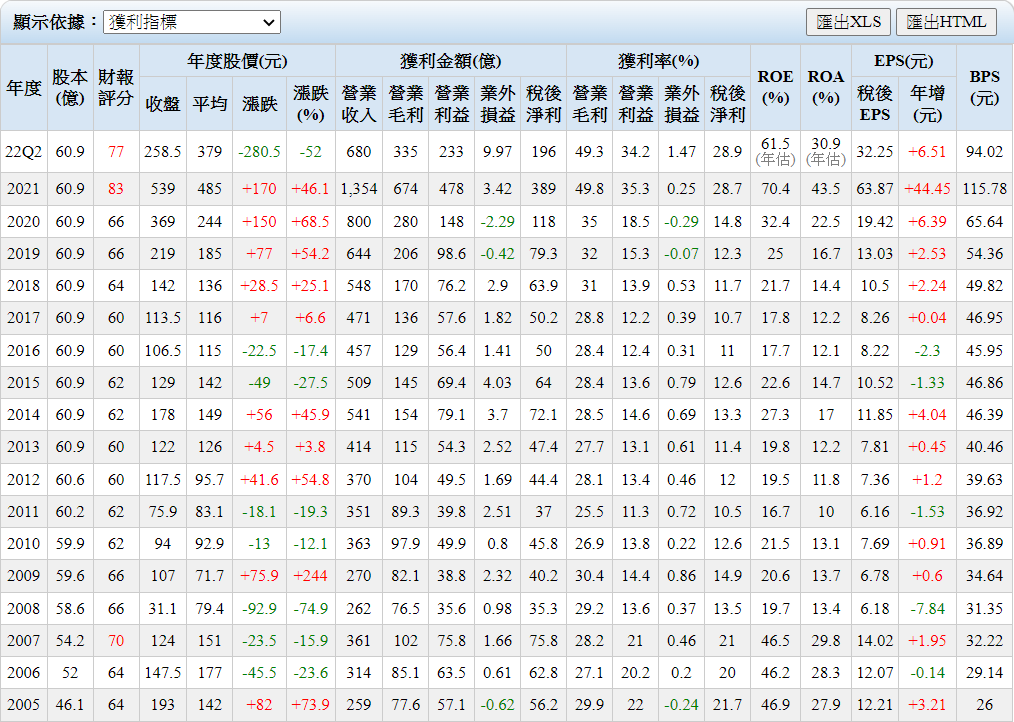
Task: Click the 2021 年增 value +44.45
Action: point(927,189)
